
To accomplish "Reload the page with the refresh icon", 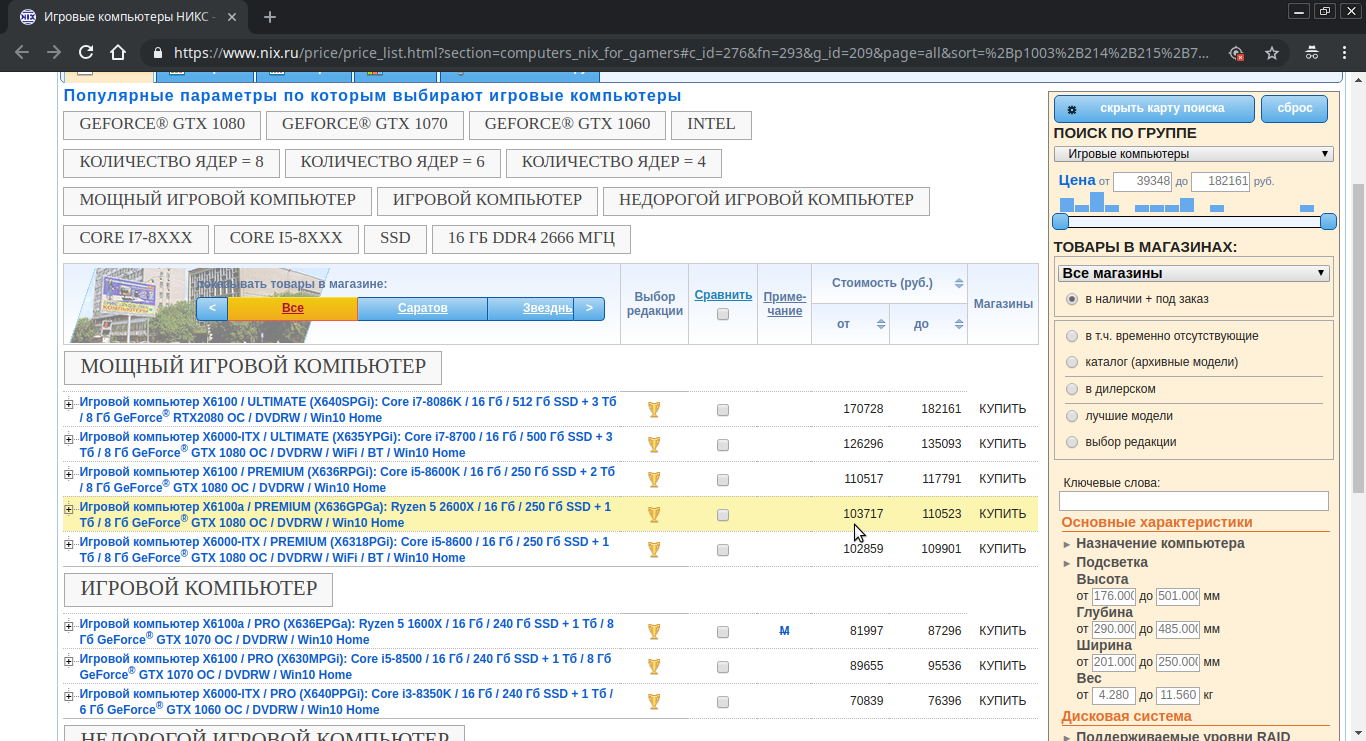I will [86, 52].
